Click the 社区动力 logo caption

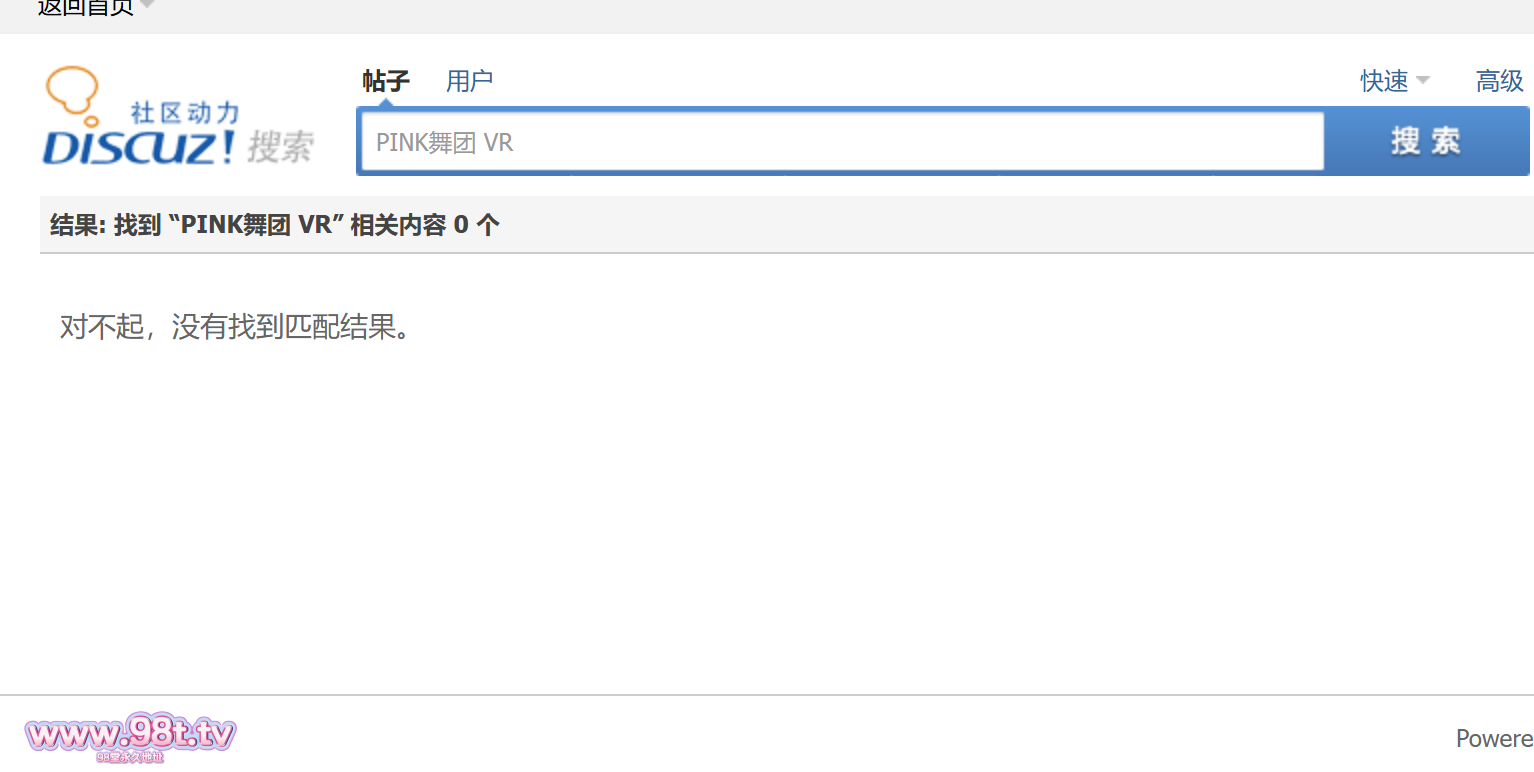pyautogui.click(x=185, y=112)
